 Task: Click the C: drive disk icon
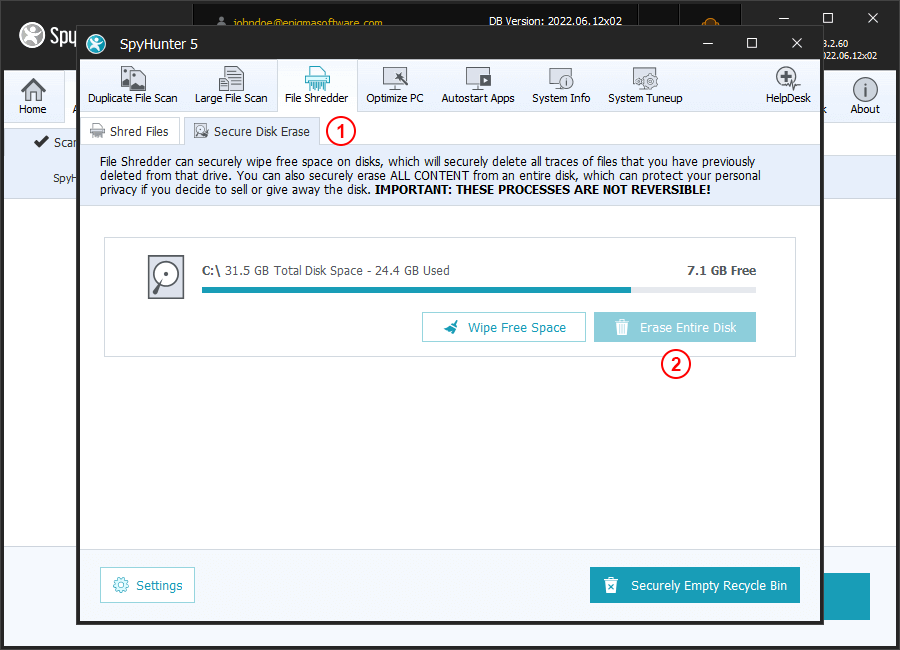[x=166, y=277]
